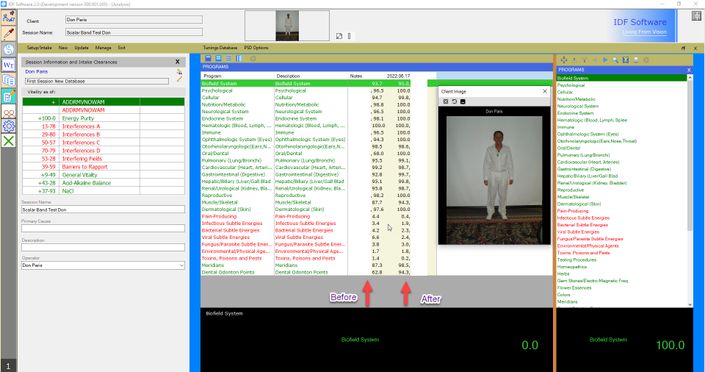Select Homeopathics in right PROGRAMS list
The width and height of the screenshot is (705, 372).
coord(572,267)
